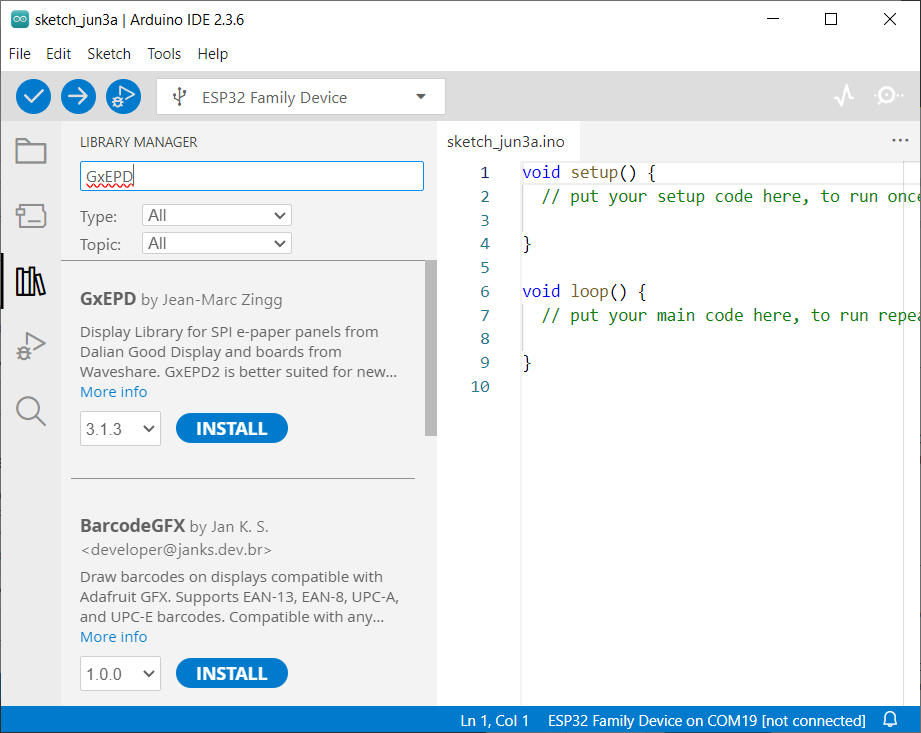The image size is (921, 733).
Task: Follow the GxEPD More info link
Action: point(113,392)
